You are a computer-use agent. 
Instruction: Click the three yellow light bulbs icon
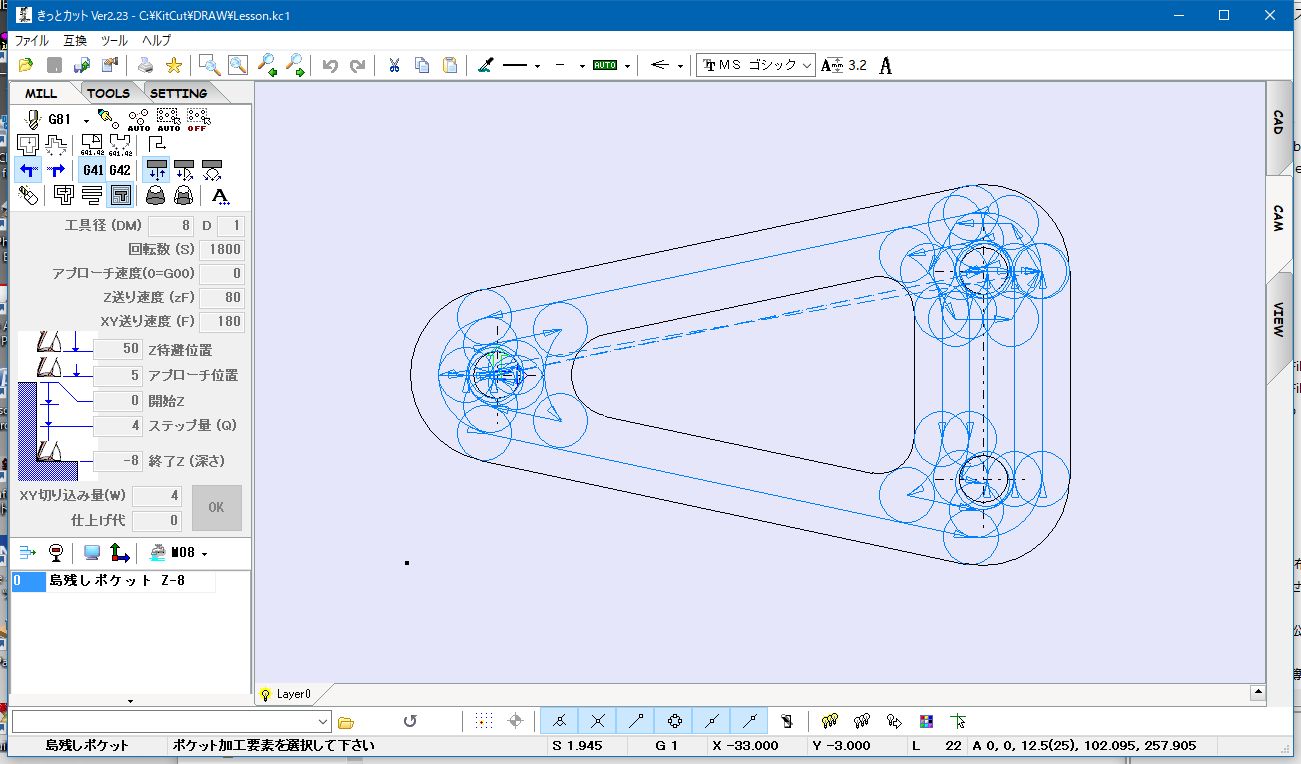click(x=829, y=721)
